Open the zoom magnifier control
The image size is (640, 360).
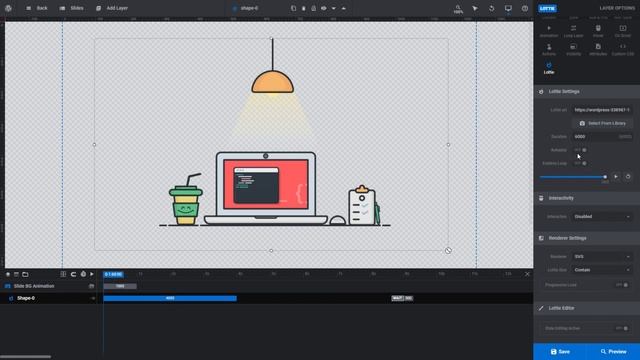tap(458, 9)
